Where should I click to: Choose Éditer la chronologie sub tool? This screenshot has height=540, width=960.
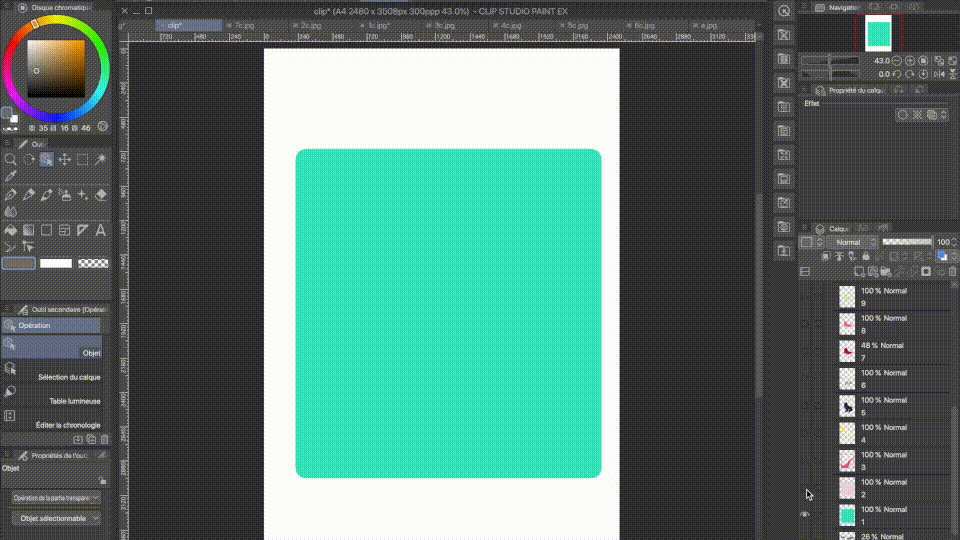[51, 419]
